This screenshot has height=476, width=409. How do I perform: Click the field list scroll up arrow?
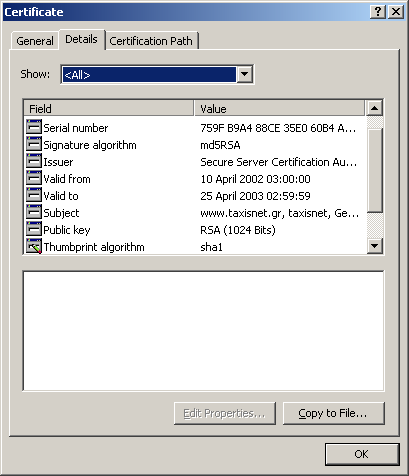coord(375,108)
